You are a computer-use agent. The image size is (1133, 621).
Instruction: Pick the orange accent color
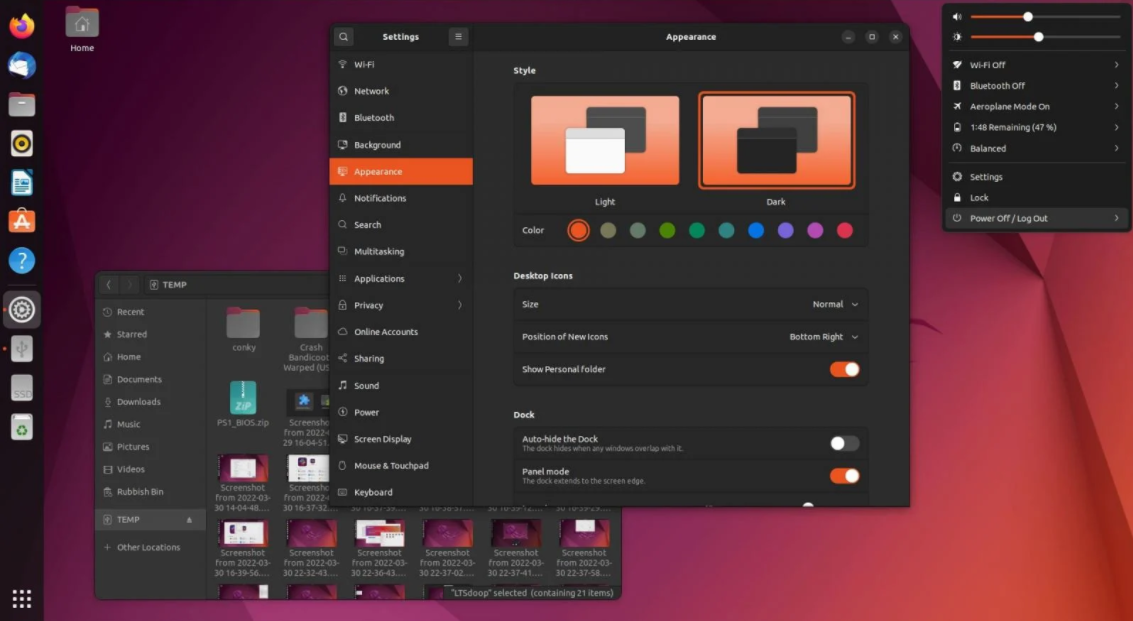coord(578,231)
